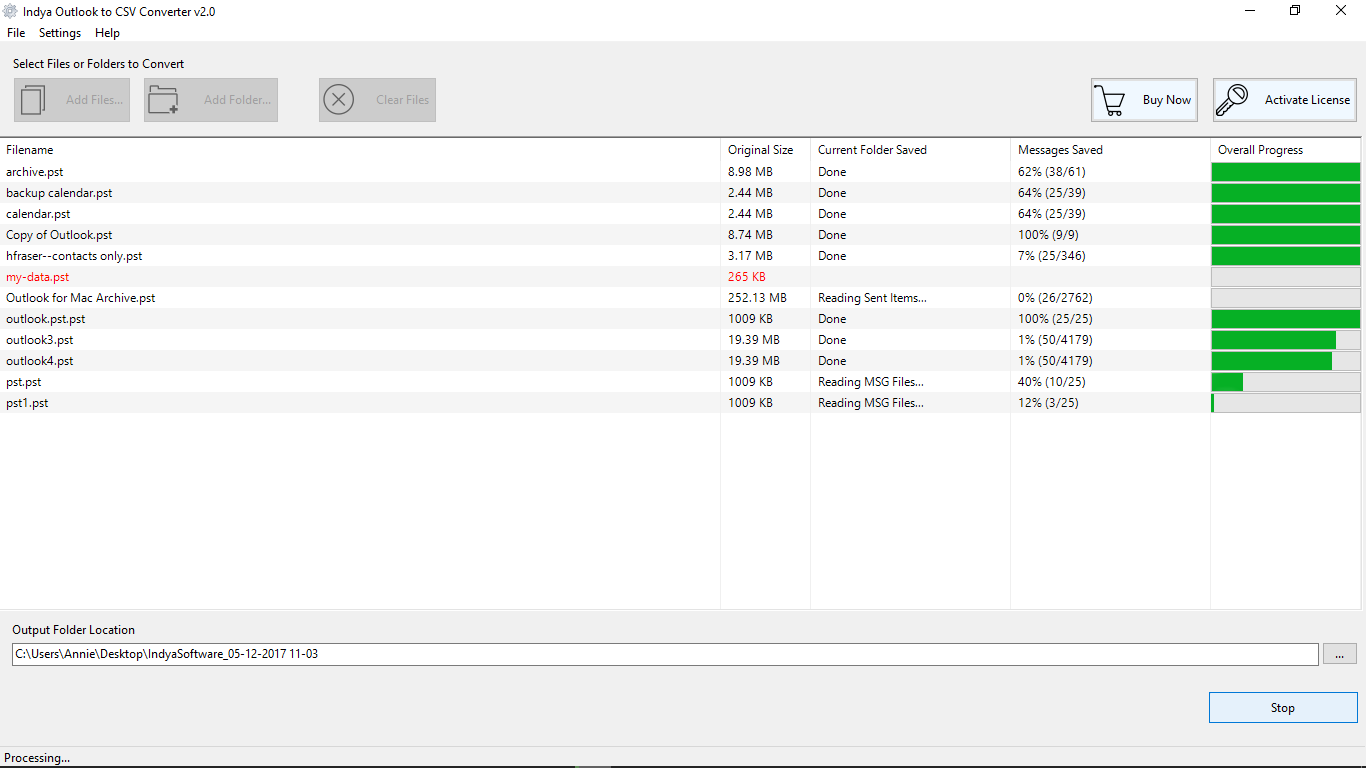Click the app gear icon in title bar
Screen dimensions: 1366x768
pos(12,12)
